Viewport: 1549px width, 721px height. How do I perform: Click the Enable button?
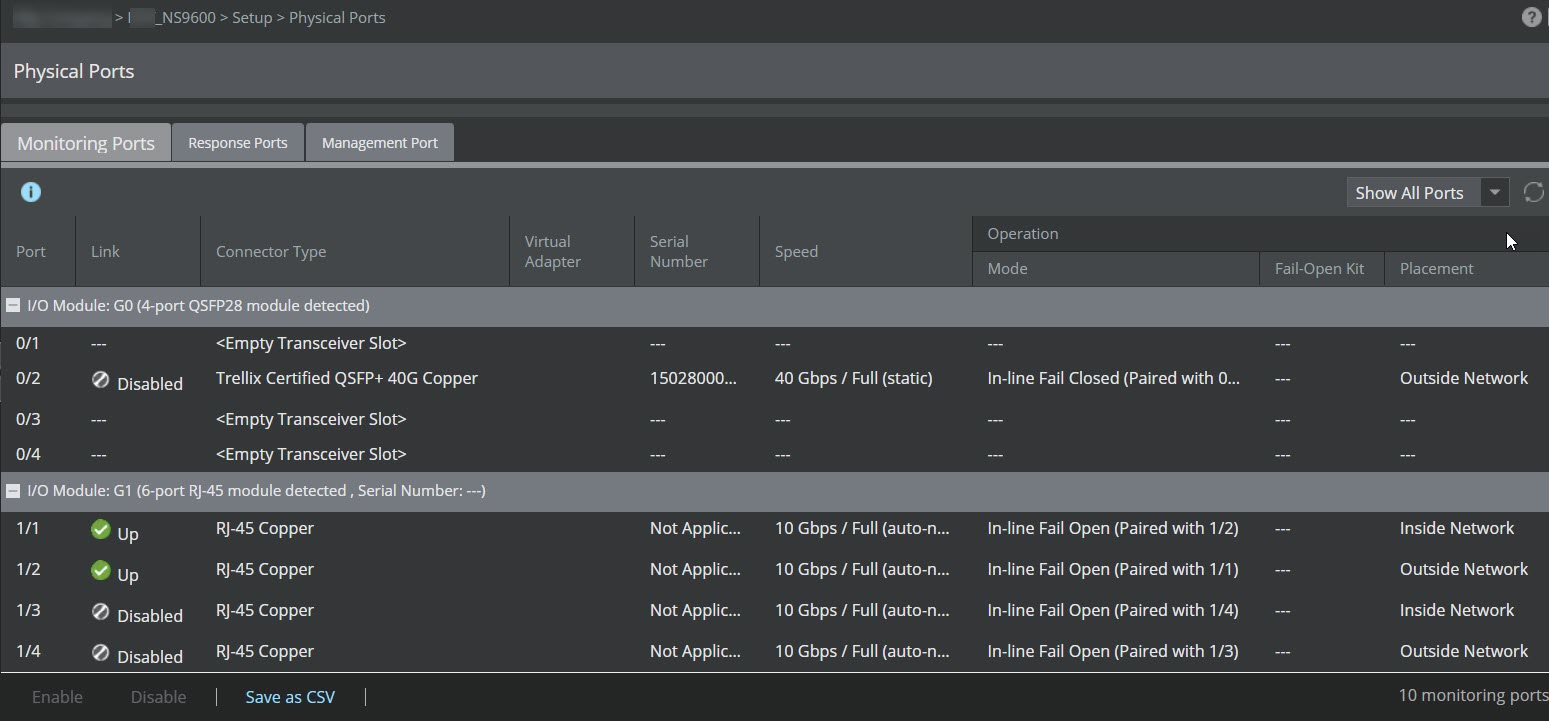point(57,697)
